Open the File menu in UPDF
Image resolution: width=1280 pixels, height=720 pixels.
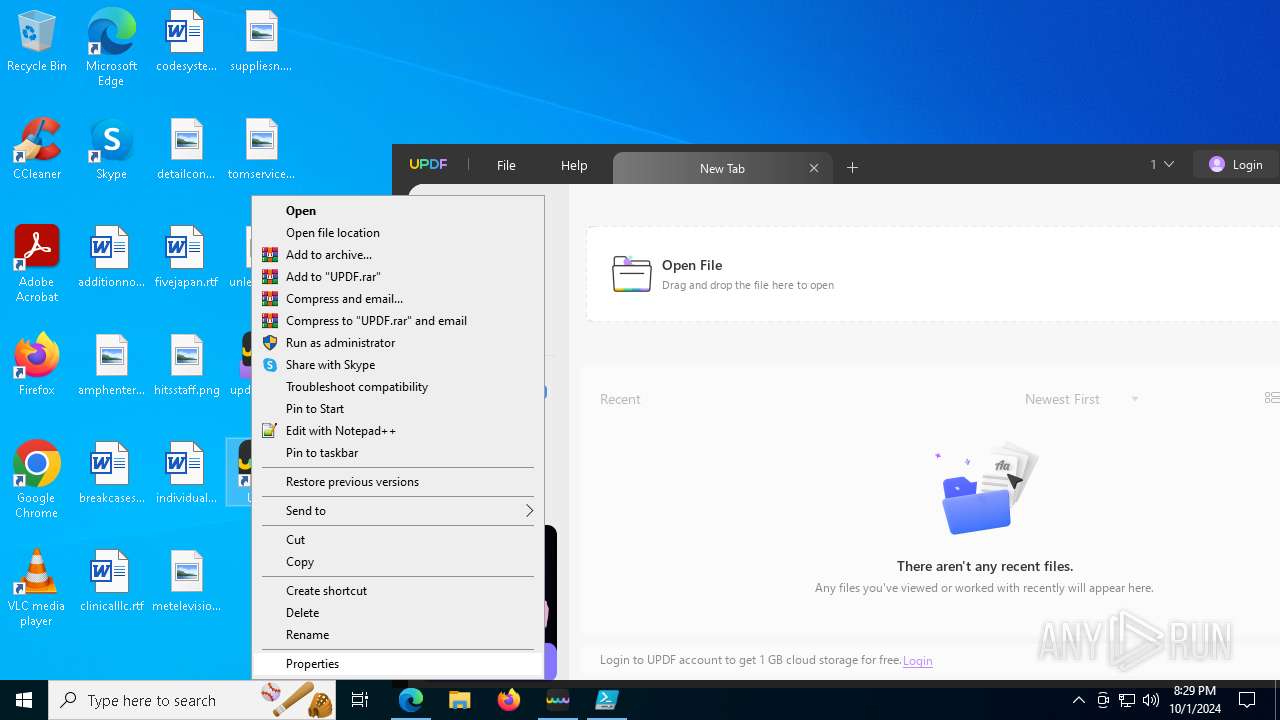pos(506,165)
